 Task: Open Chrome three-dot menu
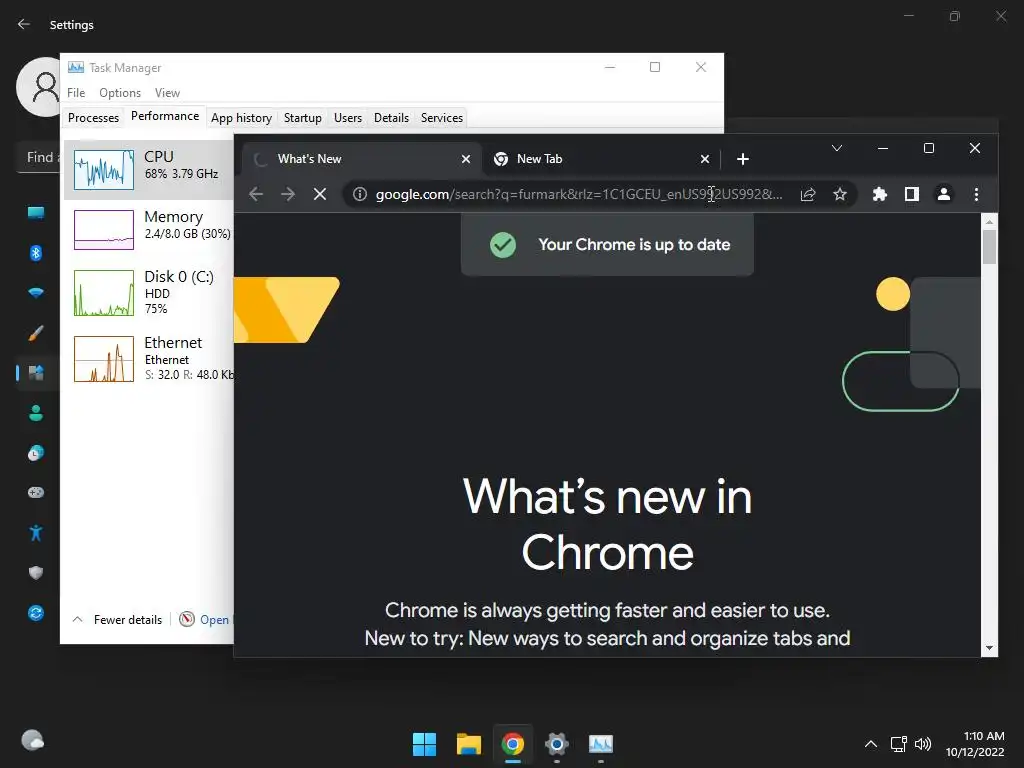click(x=976, y=194)
